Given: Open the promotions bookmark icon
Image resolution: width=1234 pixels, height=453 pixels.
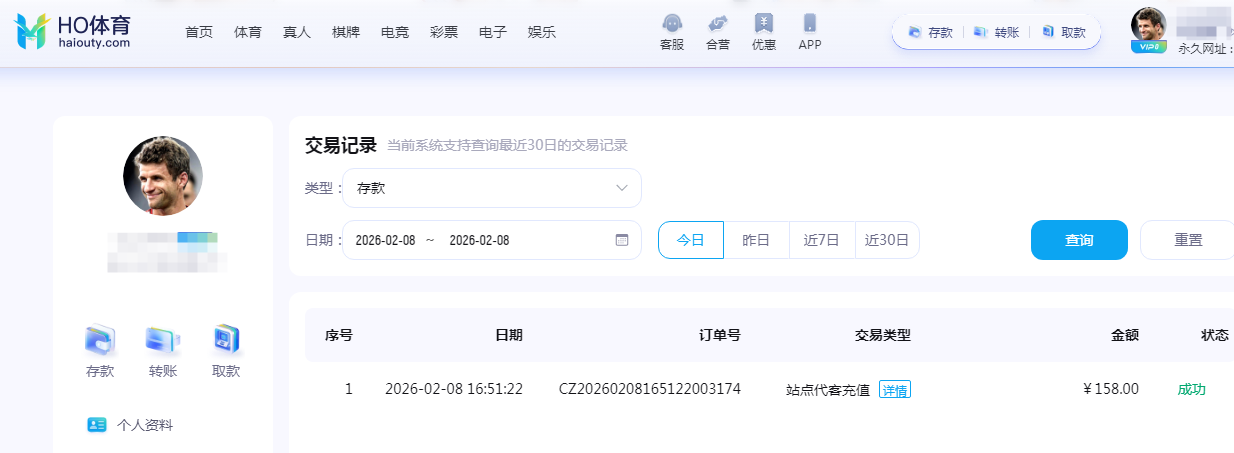Looking at the screenshot, I should 764,23.
